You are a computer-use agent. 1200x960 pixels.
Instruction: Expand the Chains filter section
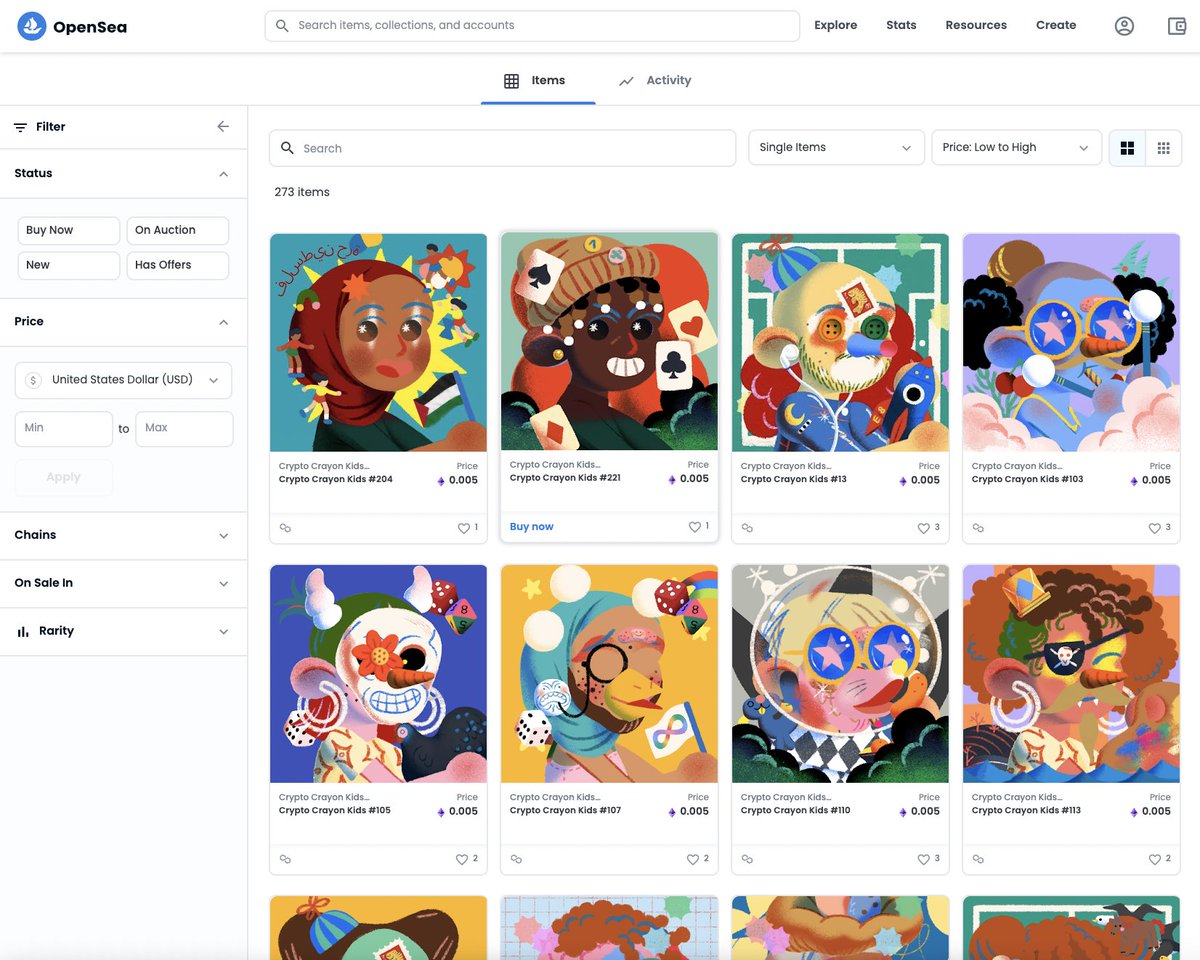point(123,535)
